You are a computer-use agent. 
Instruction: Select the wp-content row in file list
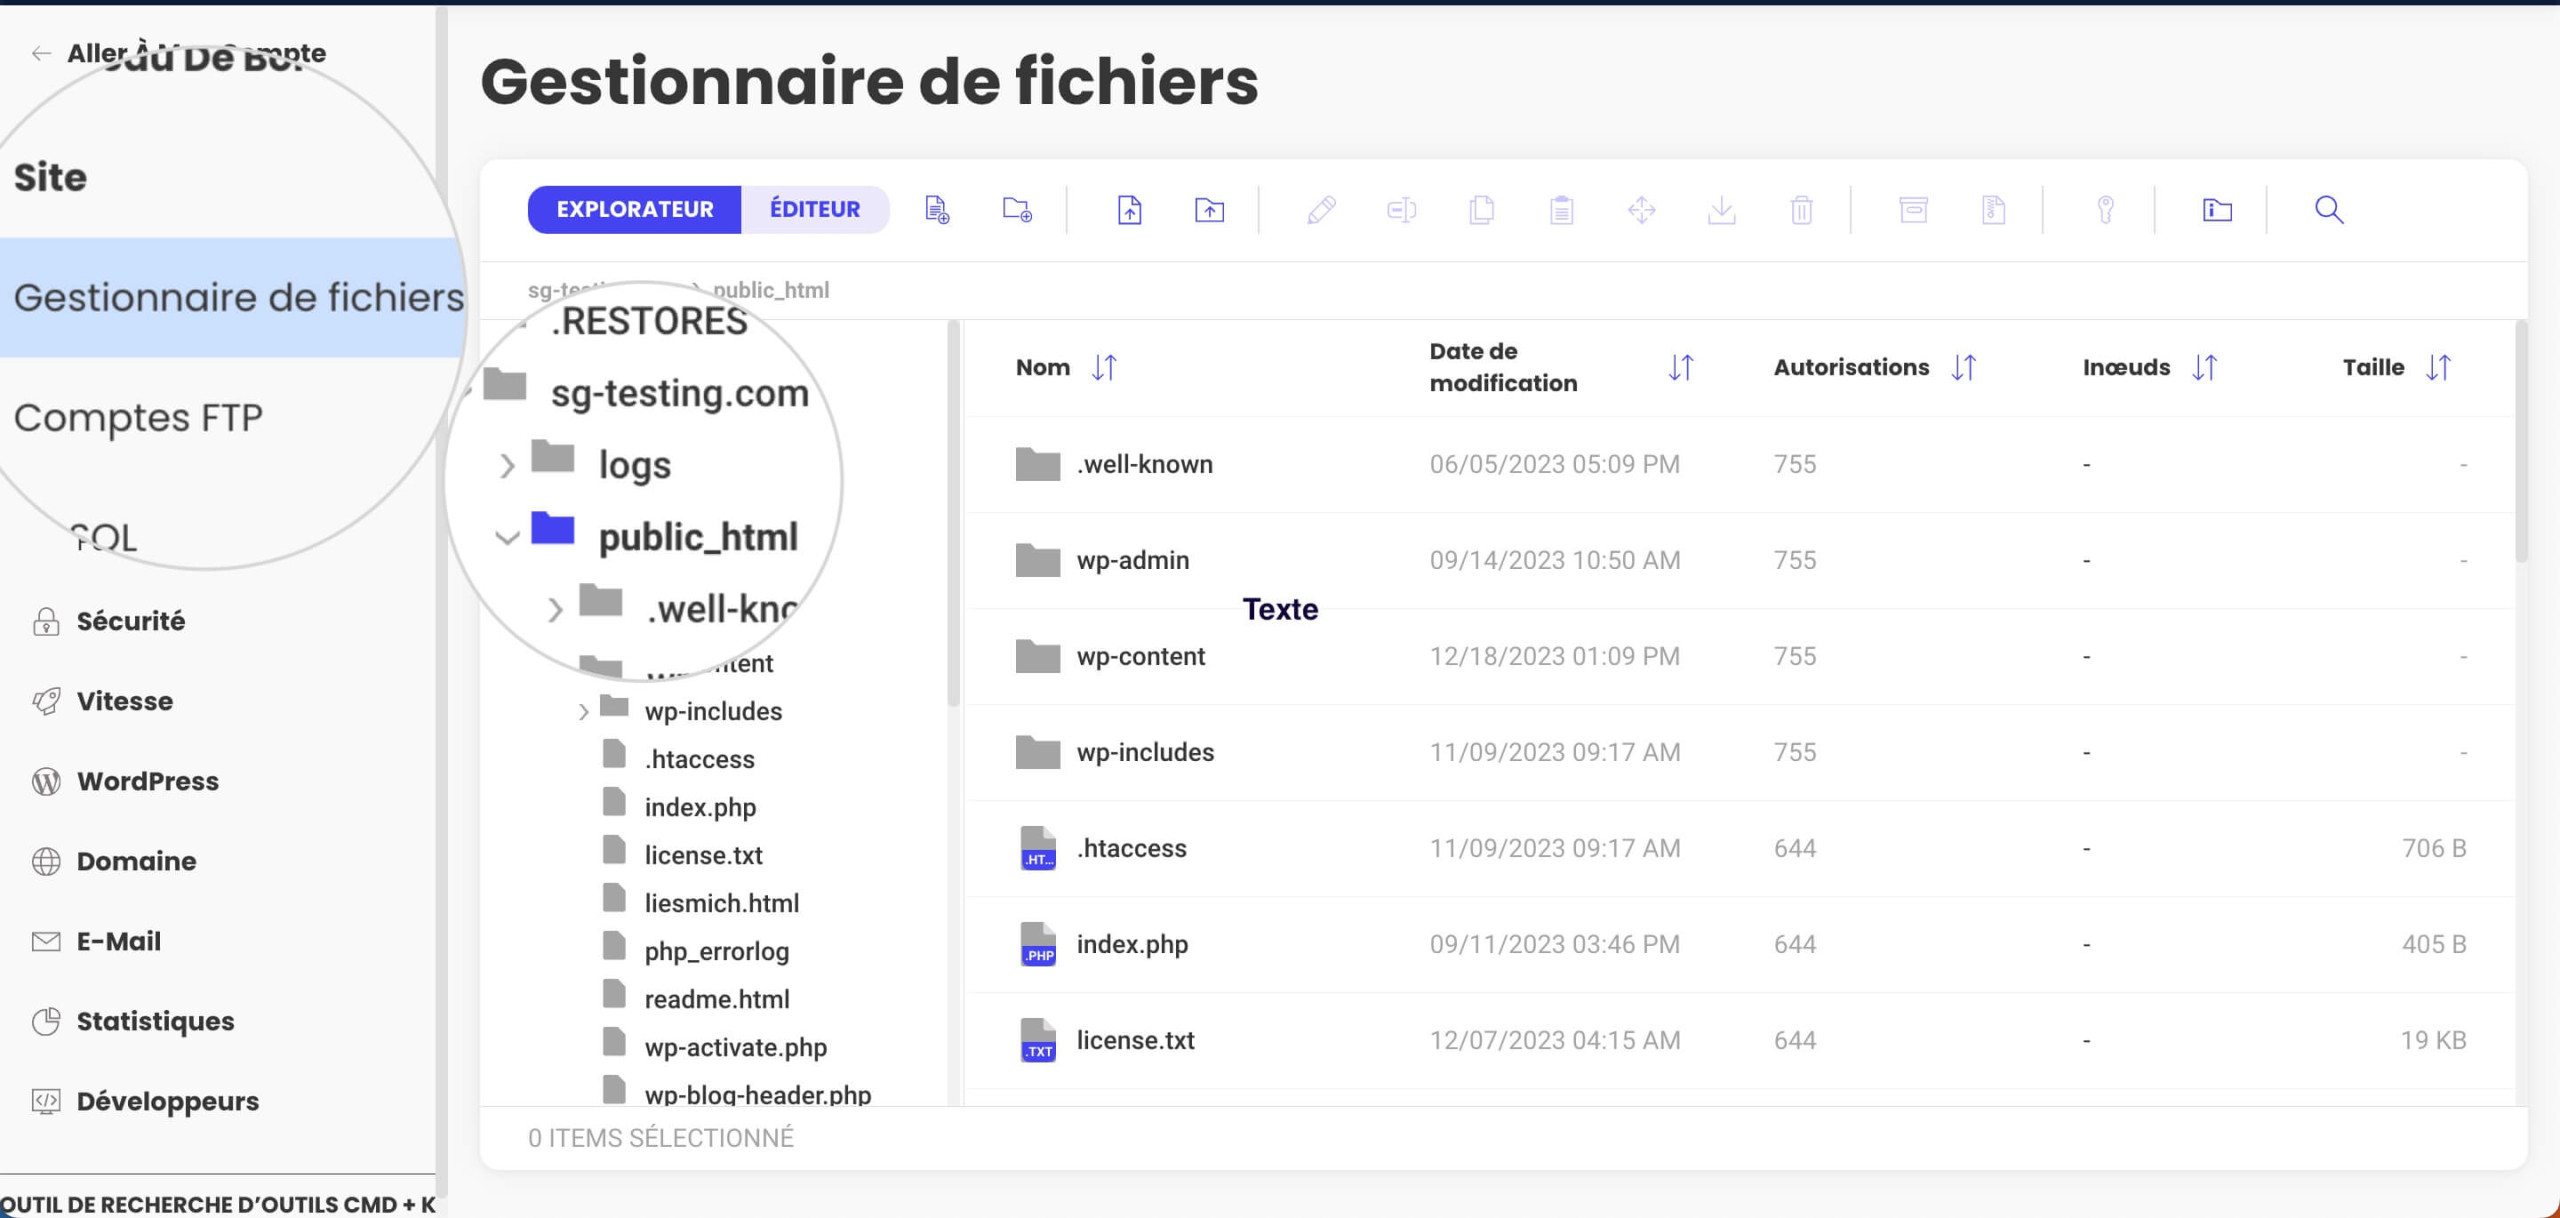(x=1740, y=656)
